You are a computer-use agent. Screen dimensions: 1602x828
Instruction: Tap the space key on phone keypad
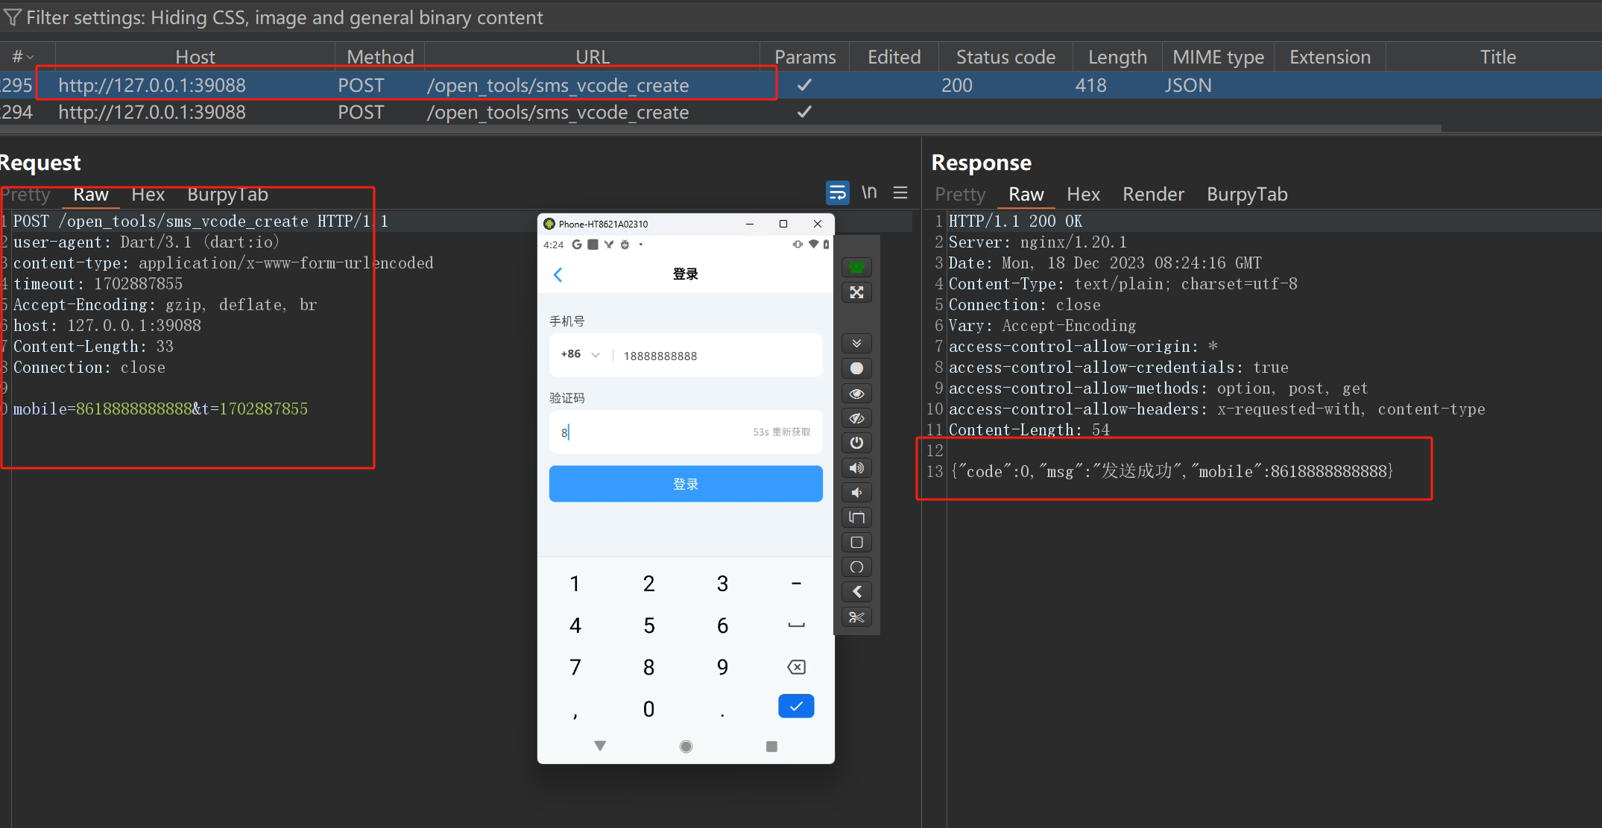[796, 626]
